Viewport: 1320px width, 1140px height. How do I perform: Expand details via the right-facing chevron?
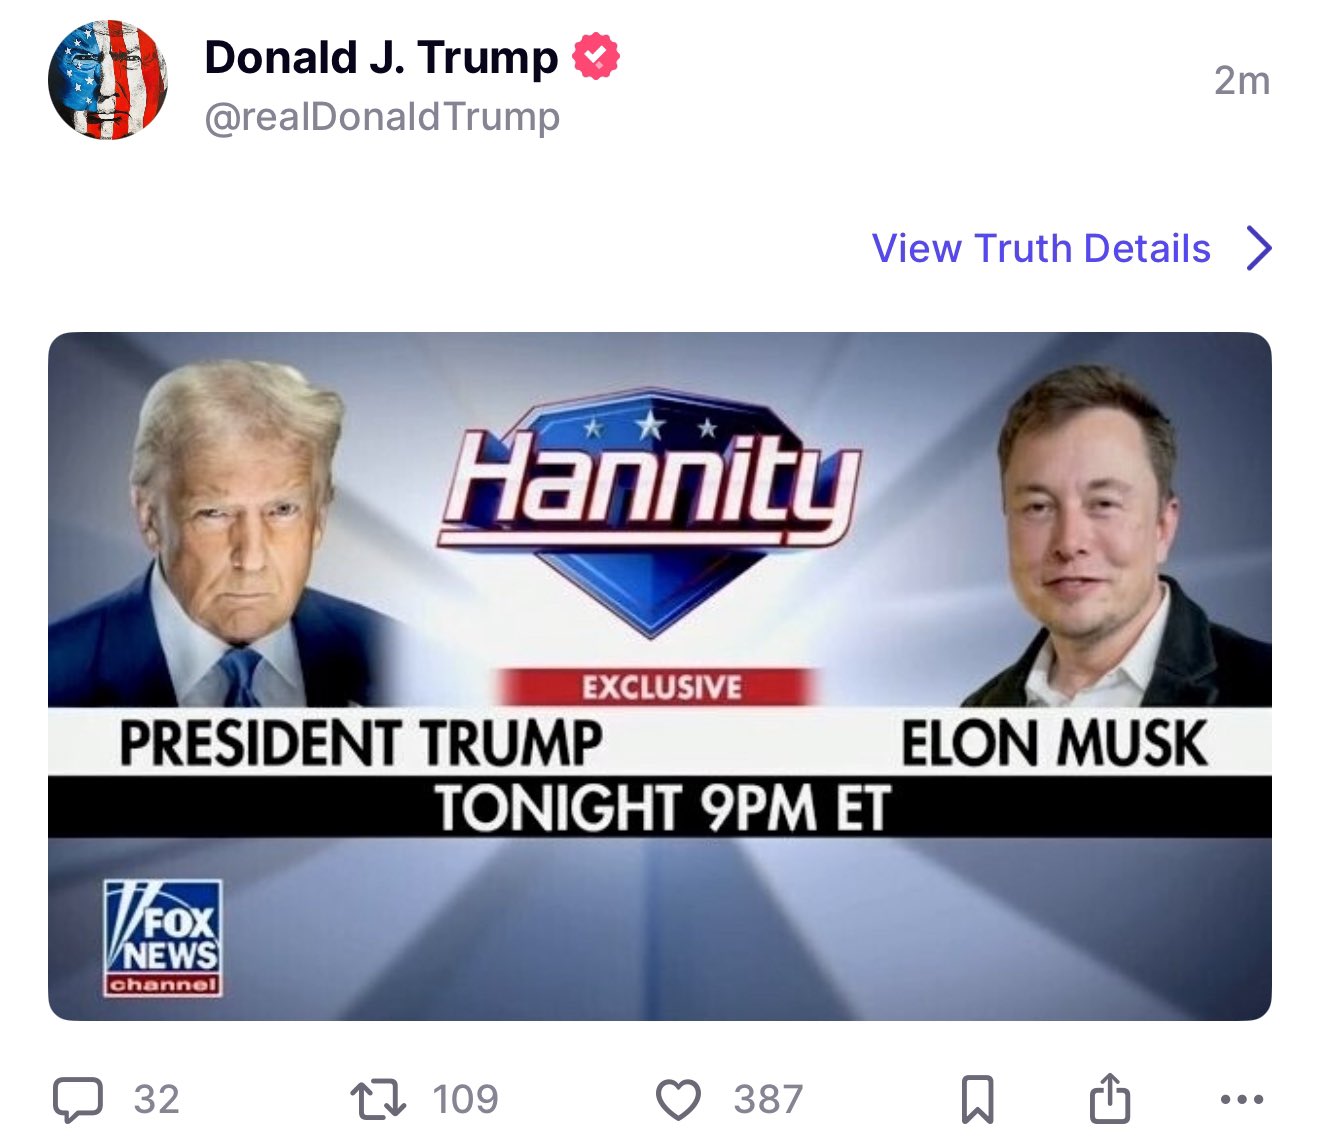[x=1258, y=247]
